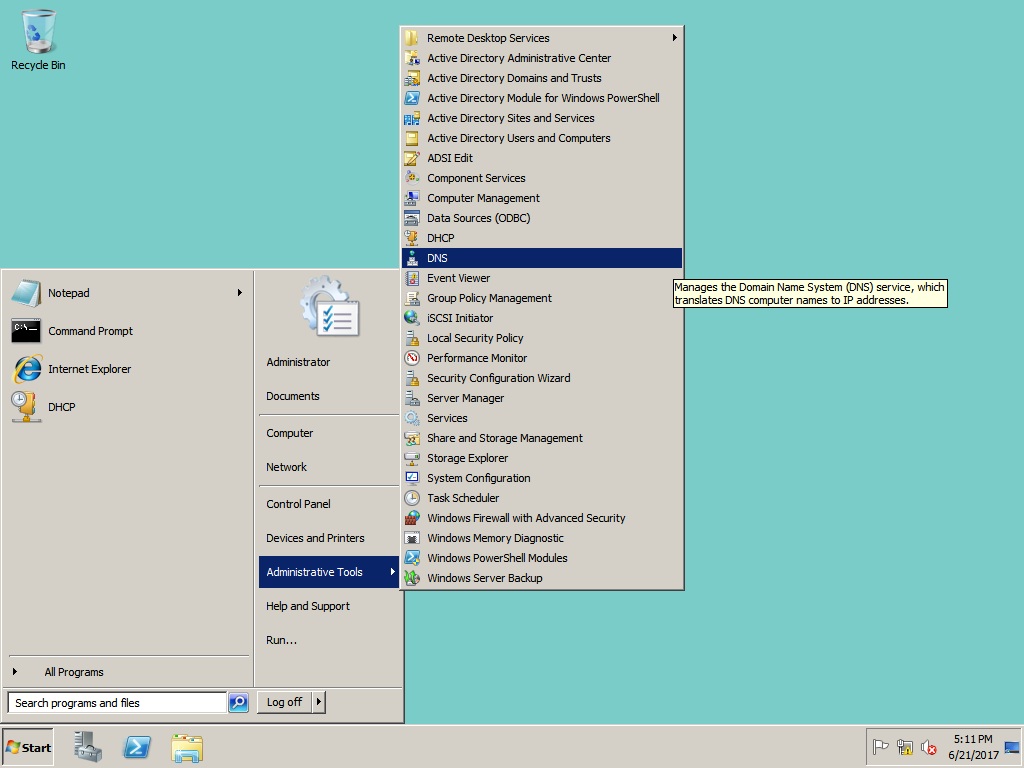Open Recycle Bin on desktop

pos(38,39)
